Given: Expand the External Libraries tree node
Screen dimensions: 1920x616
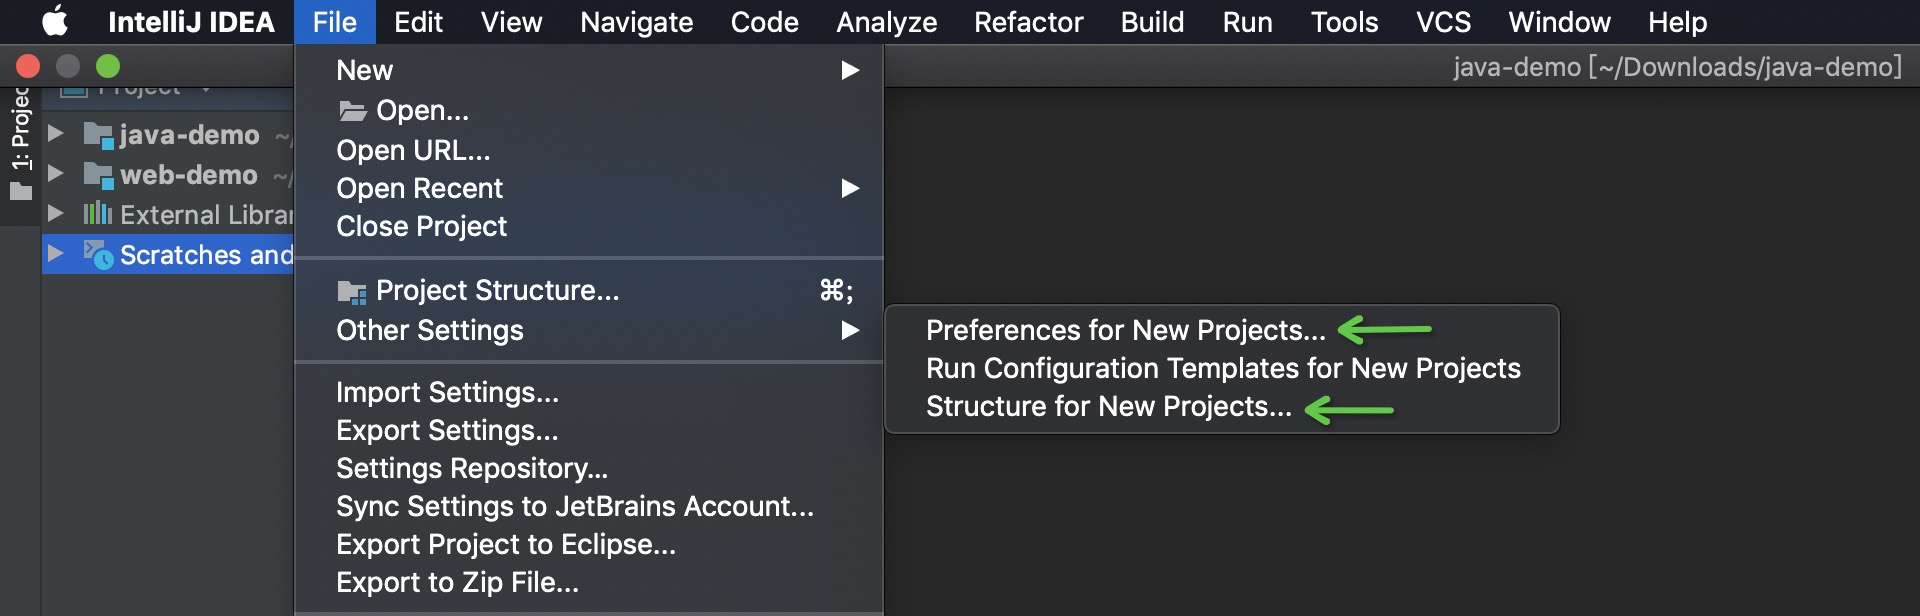Looking at the screenshot, I should (56, 214).
